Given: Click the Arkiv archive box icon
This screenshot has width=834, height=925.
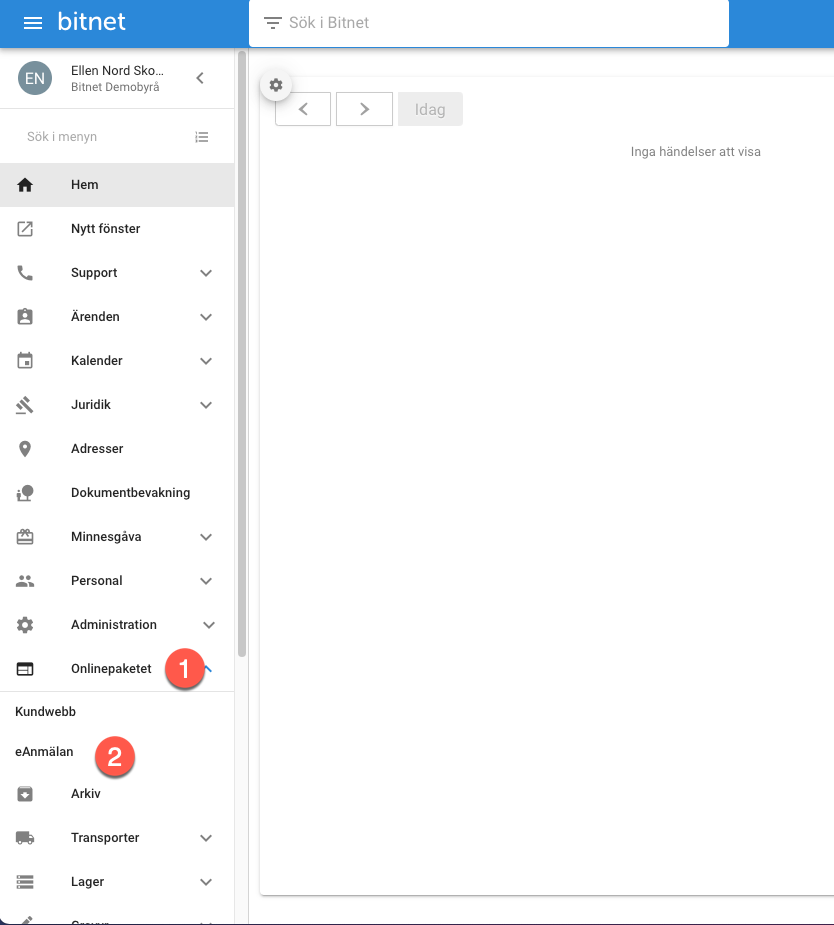Looking at the screenshot, I should [25, 794].
